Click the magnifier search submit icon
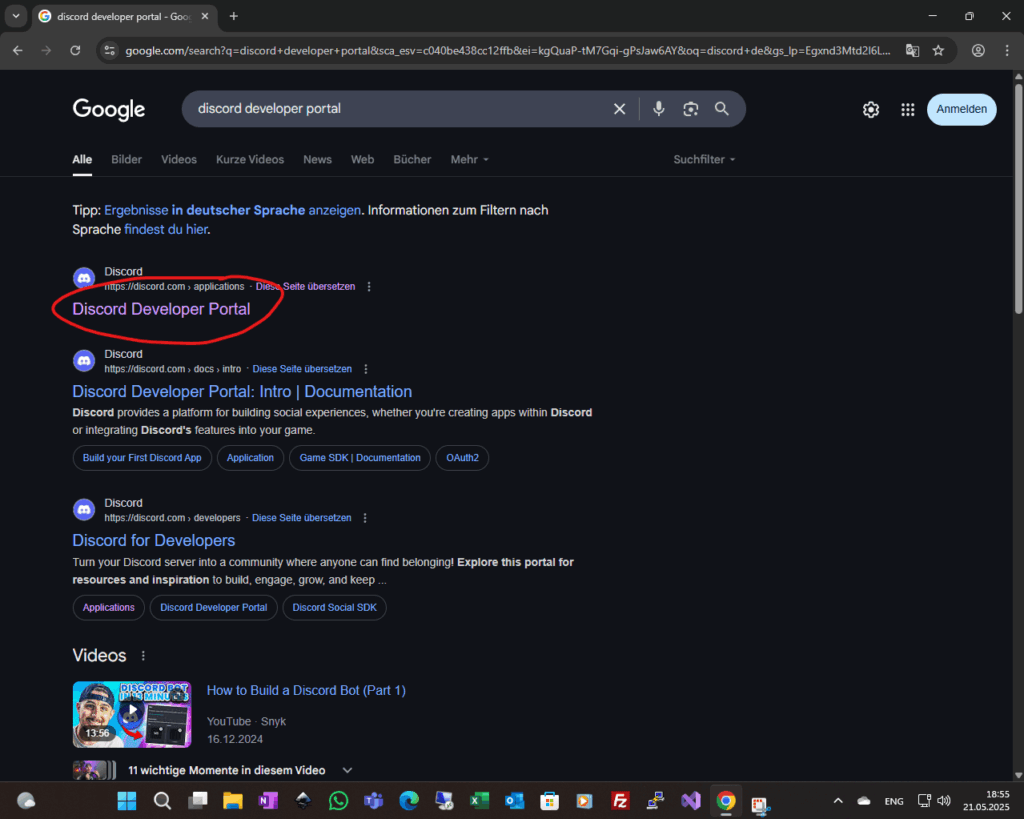This screenshot has height=819, width=1024. tap(721, 109)
